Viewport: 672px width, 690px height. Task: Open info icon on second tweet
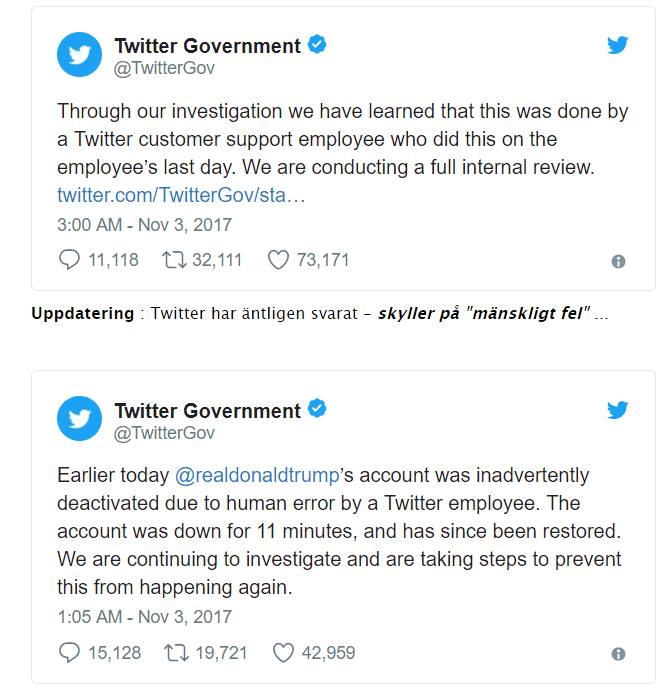coord(618,654)
